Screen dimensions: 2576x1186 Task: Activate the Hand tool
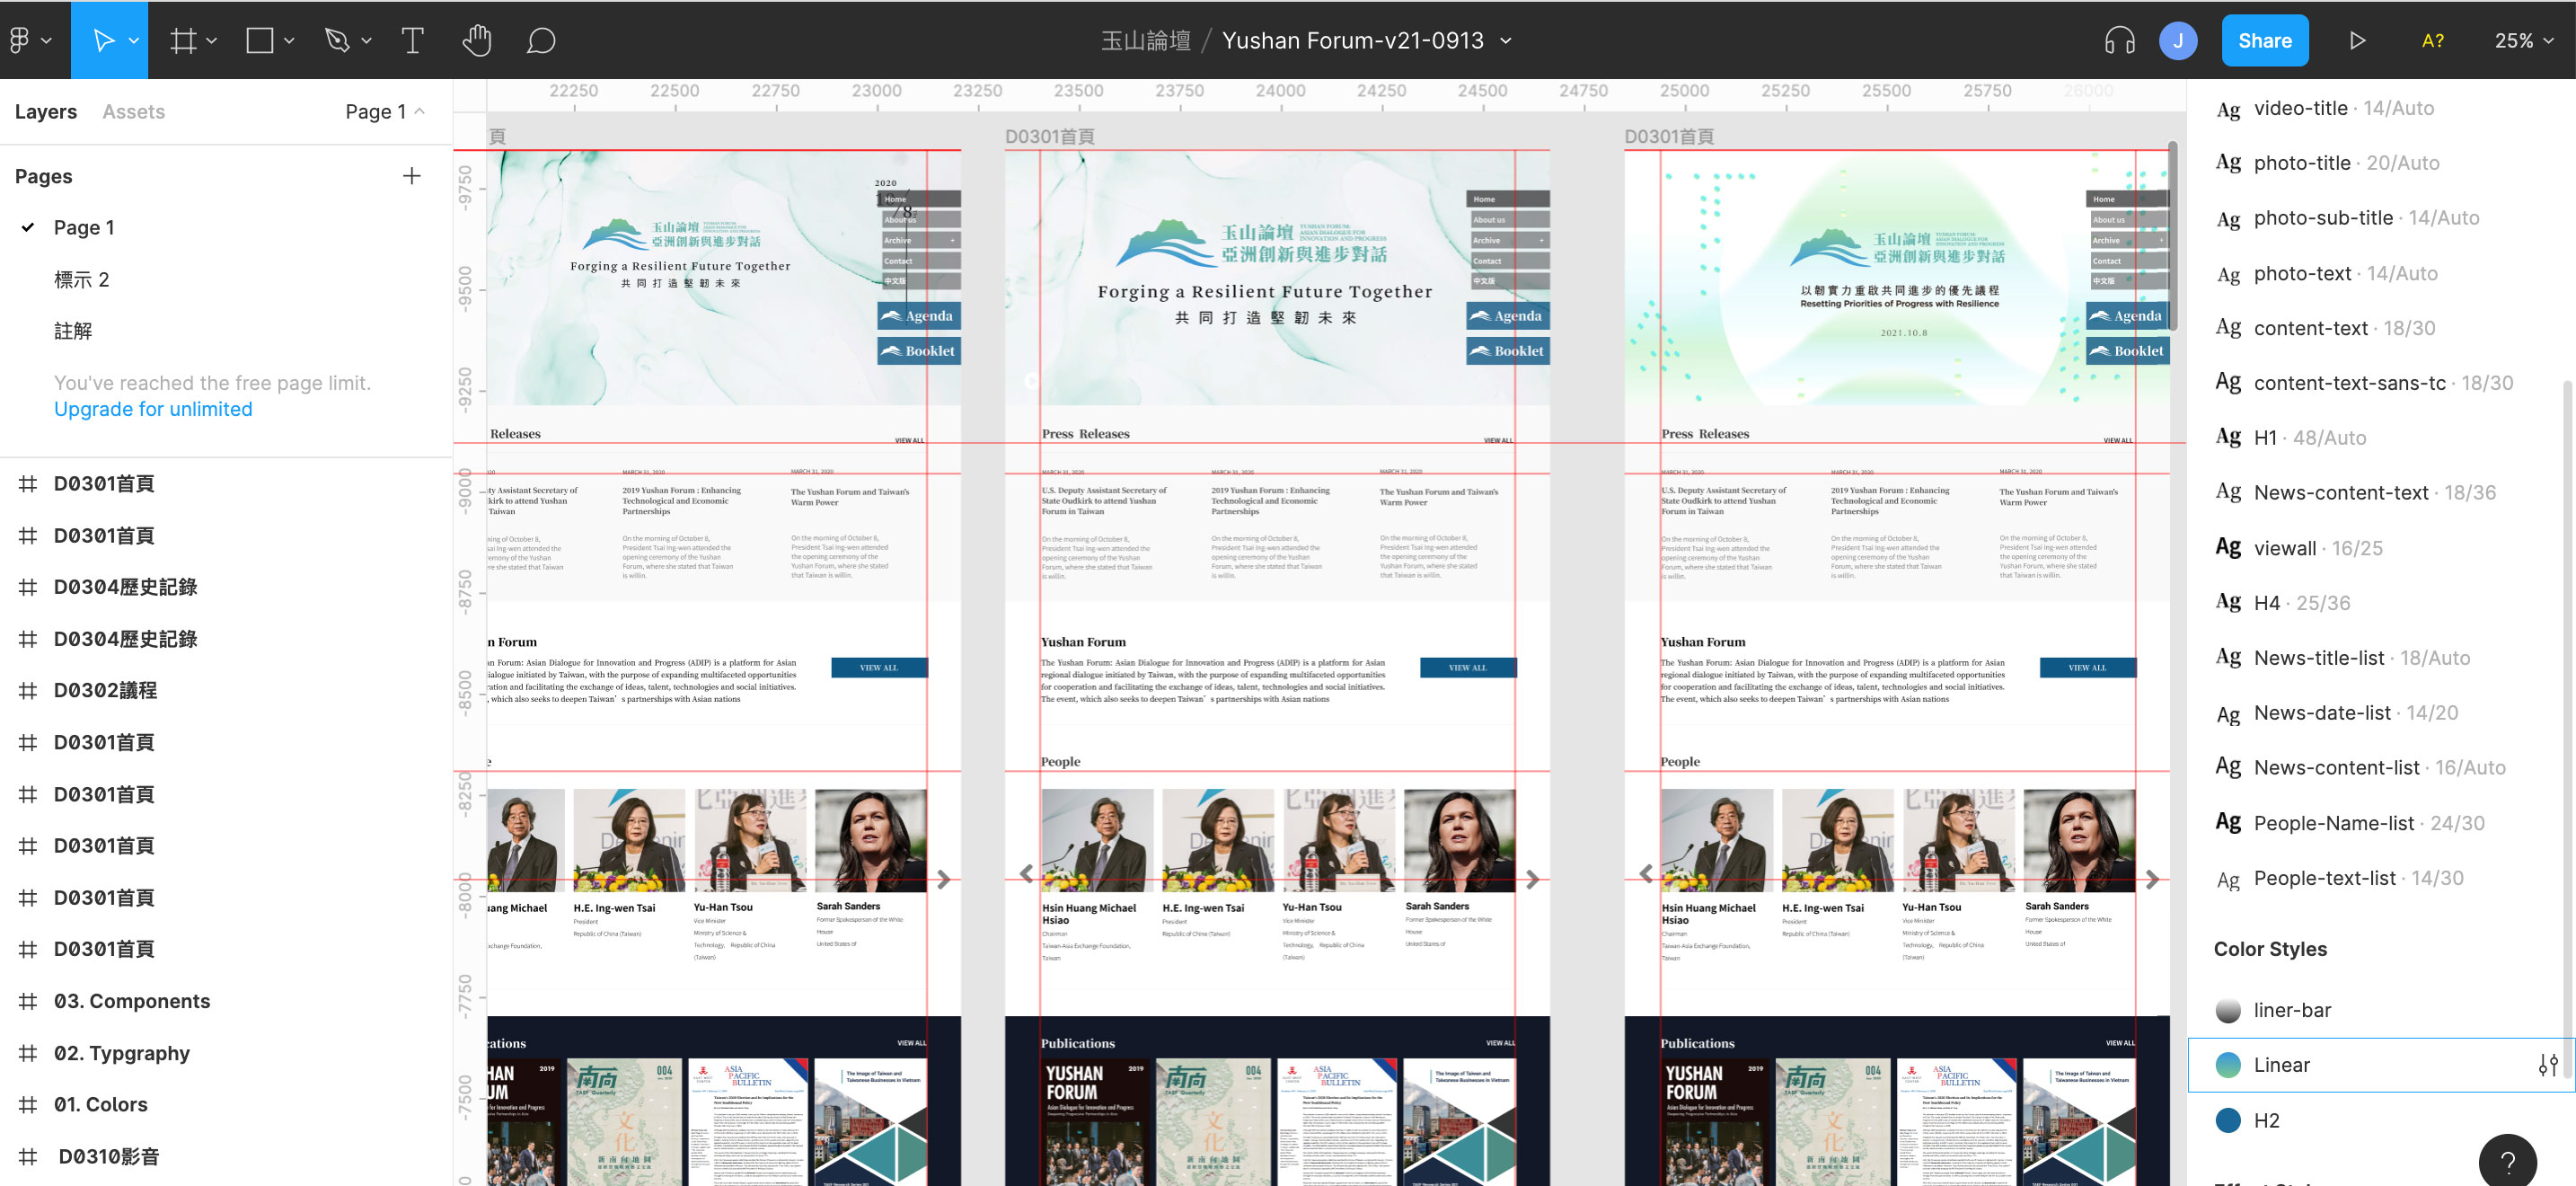(x=477, y=40)
